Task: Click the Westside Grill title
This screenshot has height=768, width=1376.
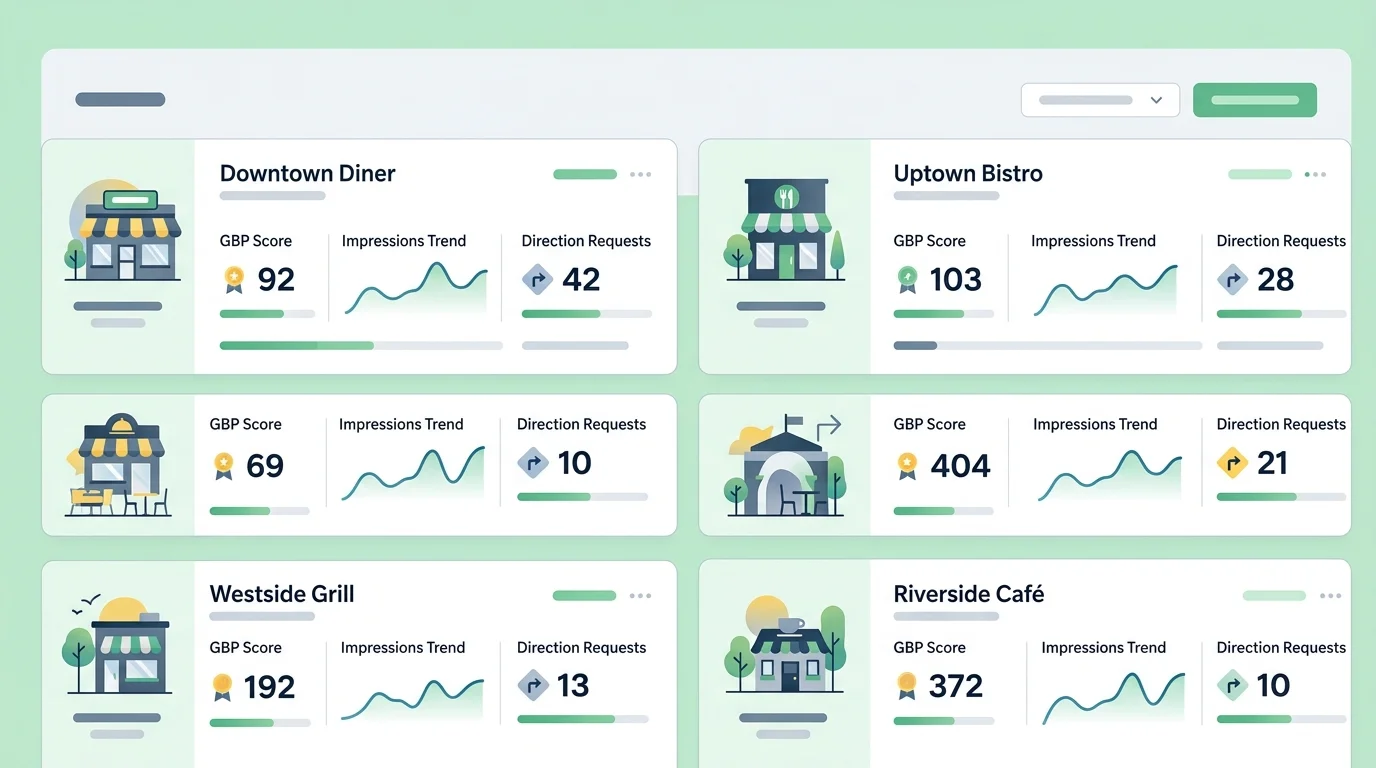Action: coord(282,594)
